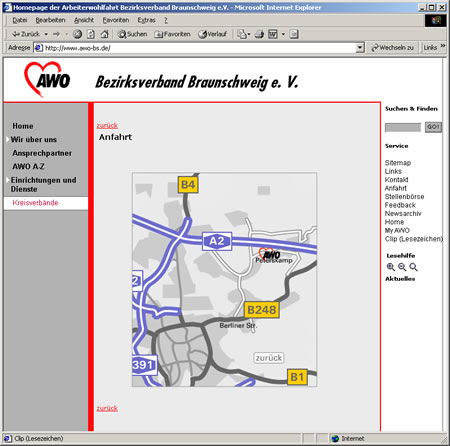This screenshot has height=446, width=450.
Task: Open the Favoriten toolbar button
Action: click(x=172, y=34)
